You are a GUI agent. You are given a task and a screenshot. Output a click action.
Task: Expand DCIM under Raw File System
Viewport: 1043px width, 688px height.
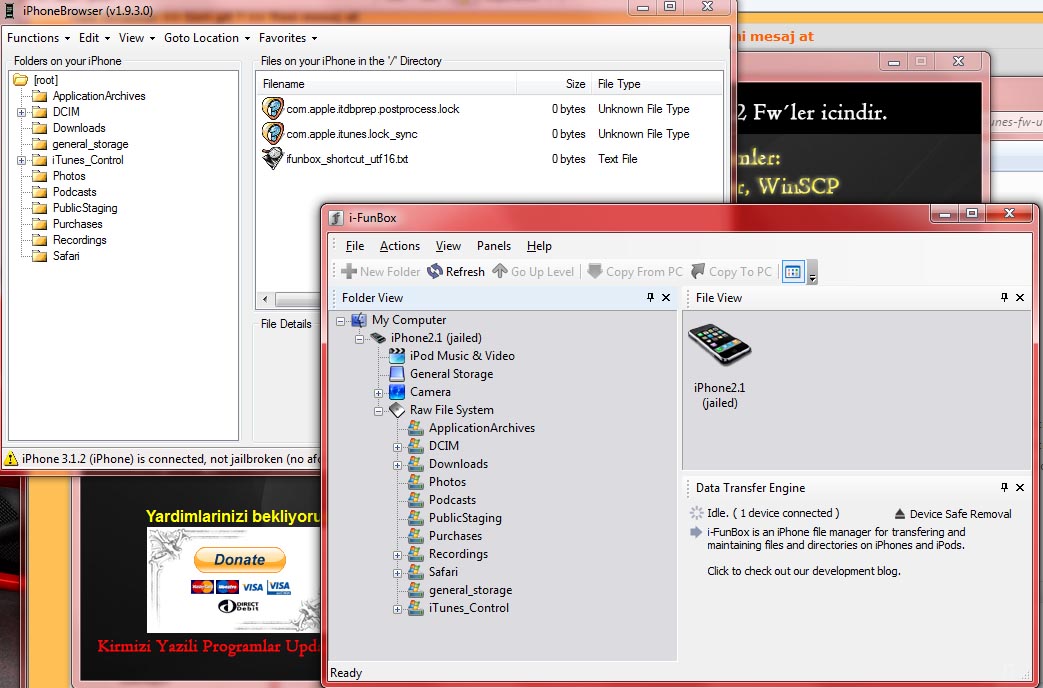[x=397, y=446]
